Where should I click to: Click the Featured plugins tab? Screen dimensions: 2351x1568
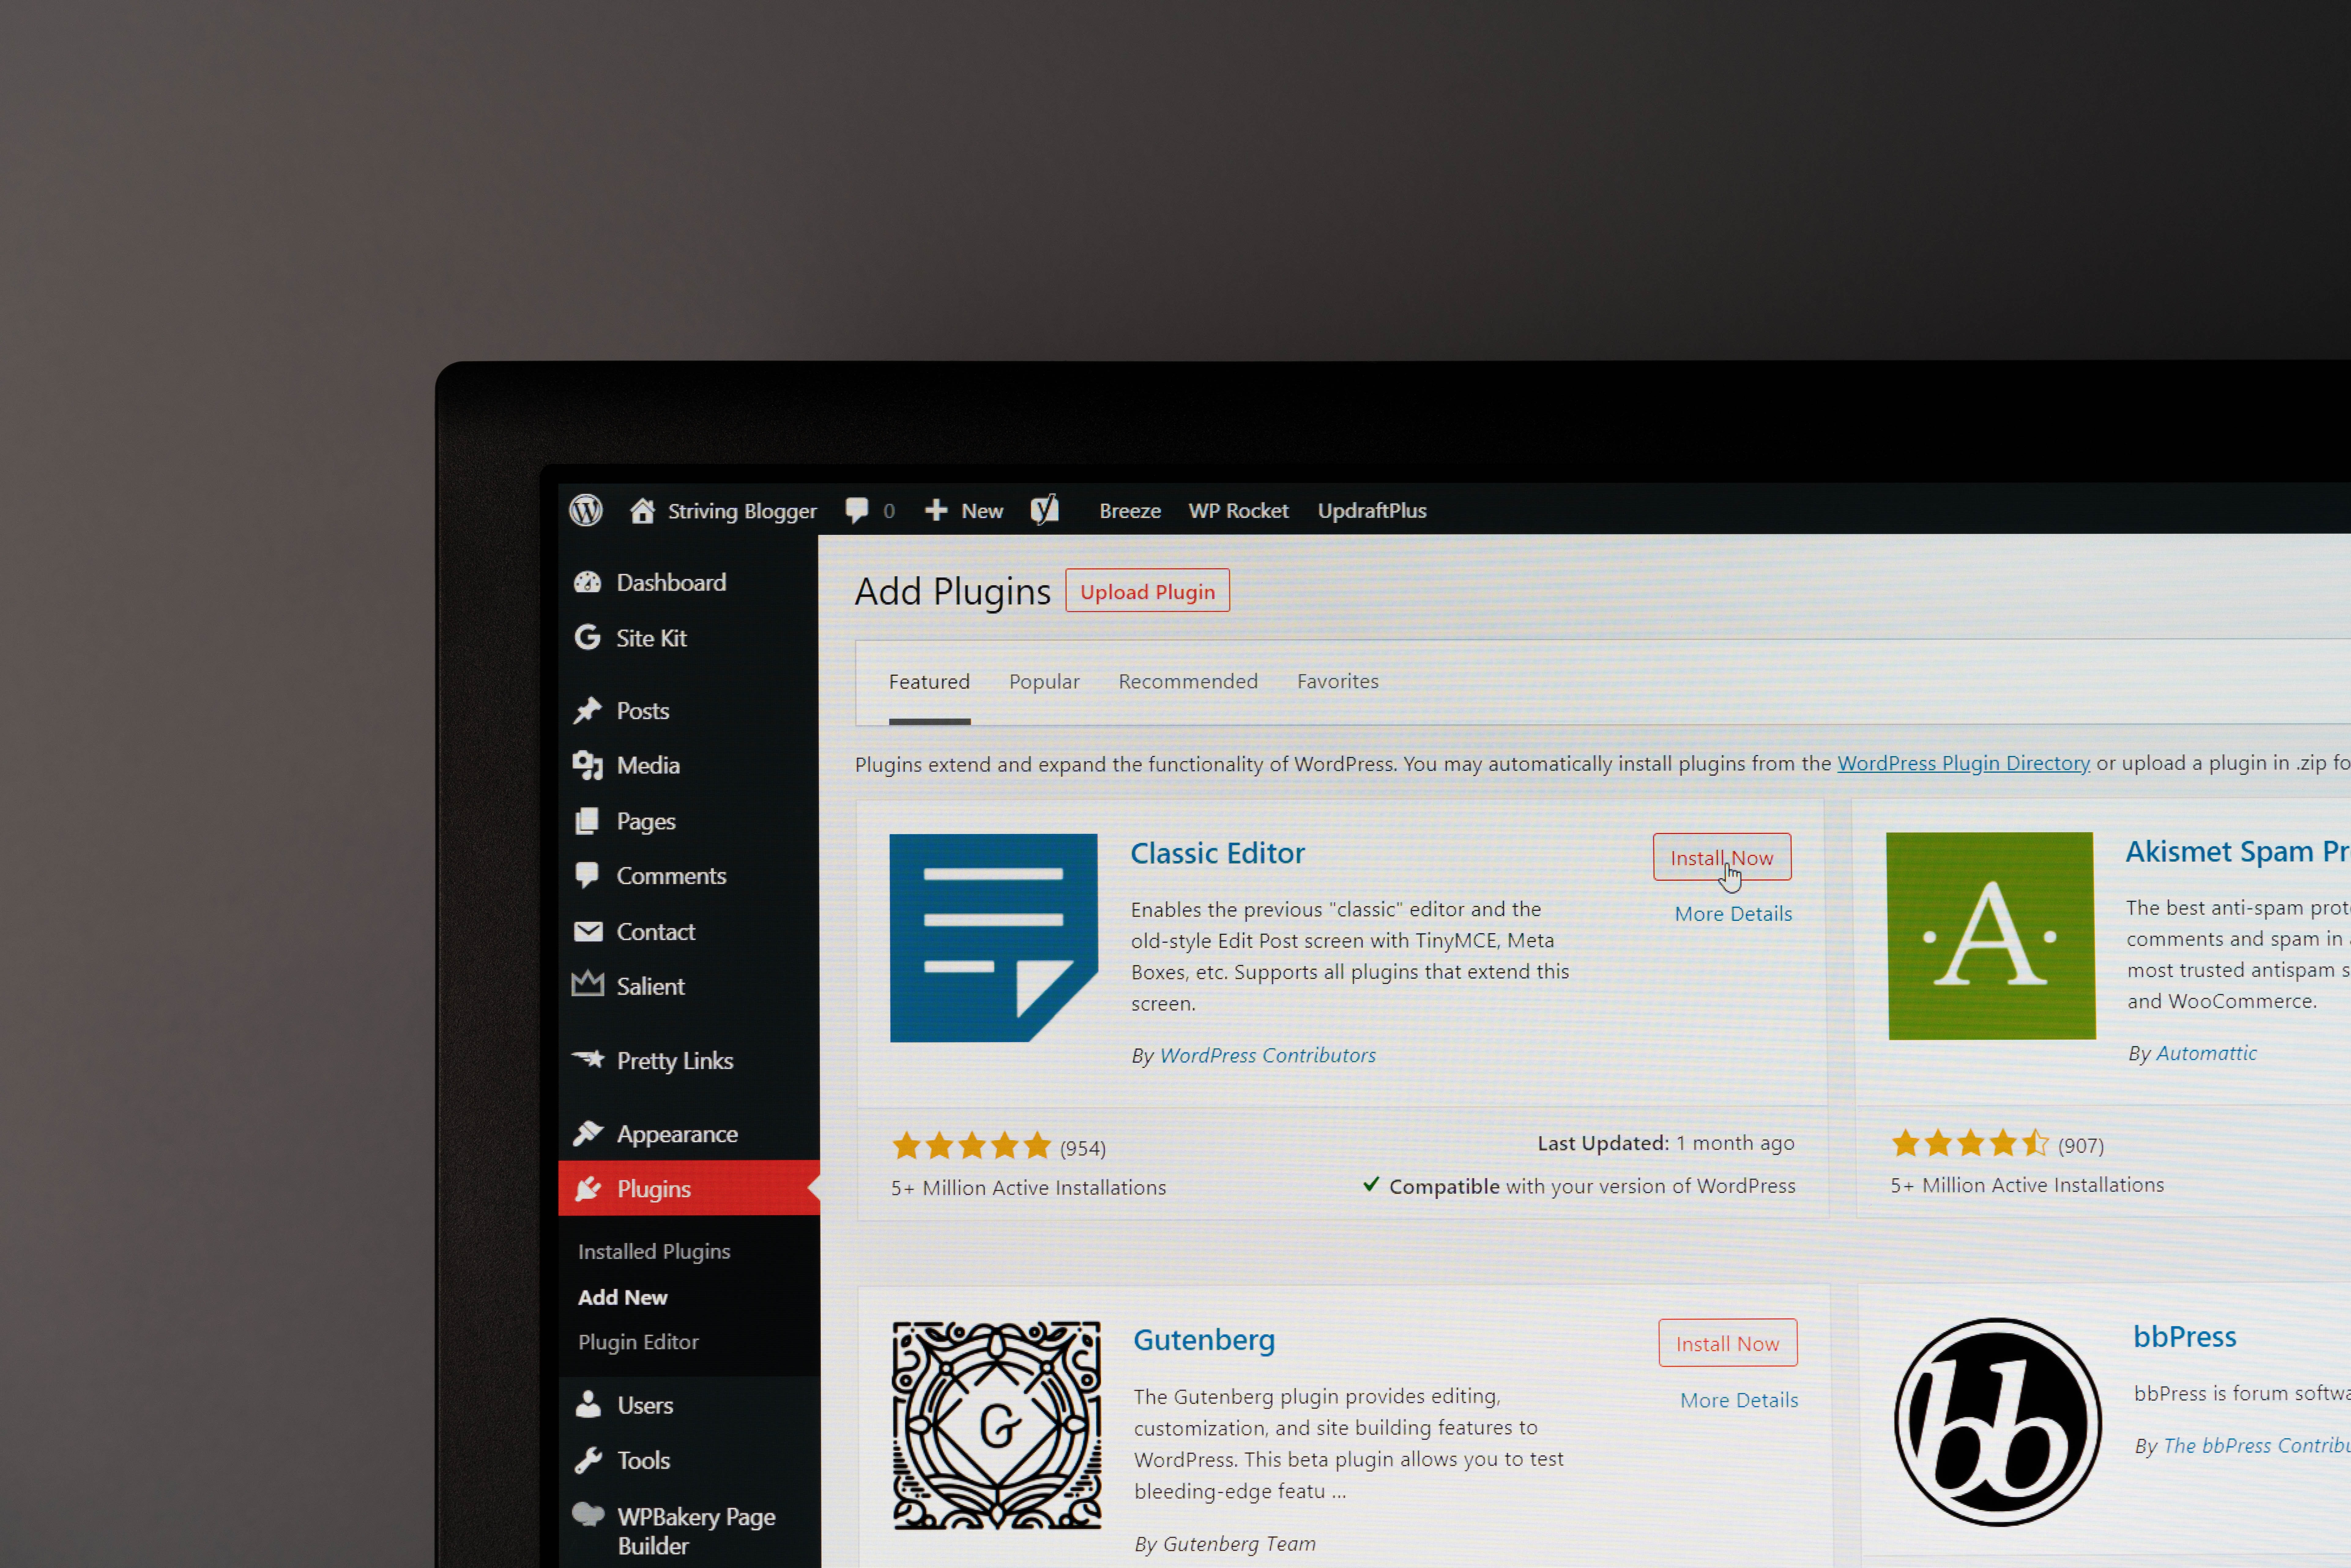coord(929,681)
